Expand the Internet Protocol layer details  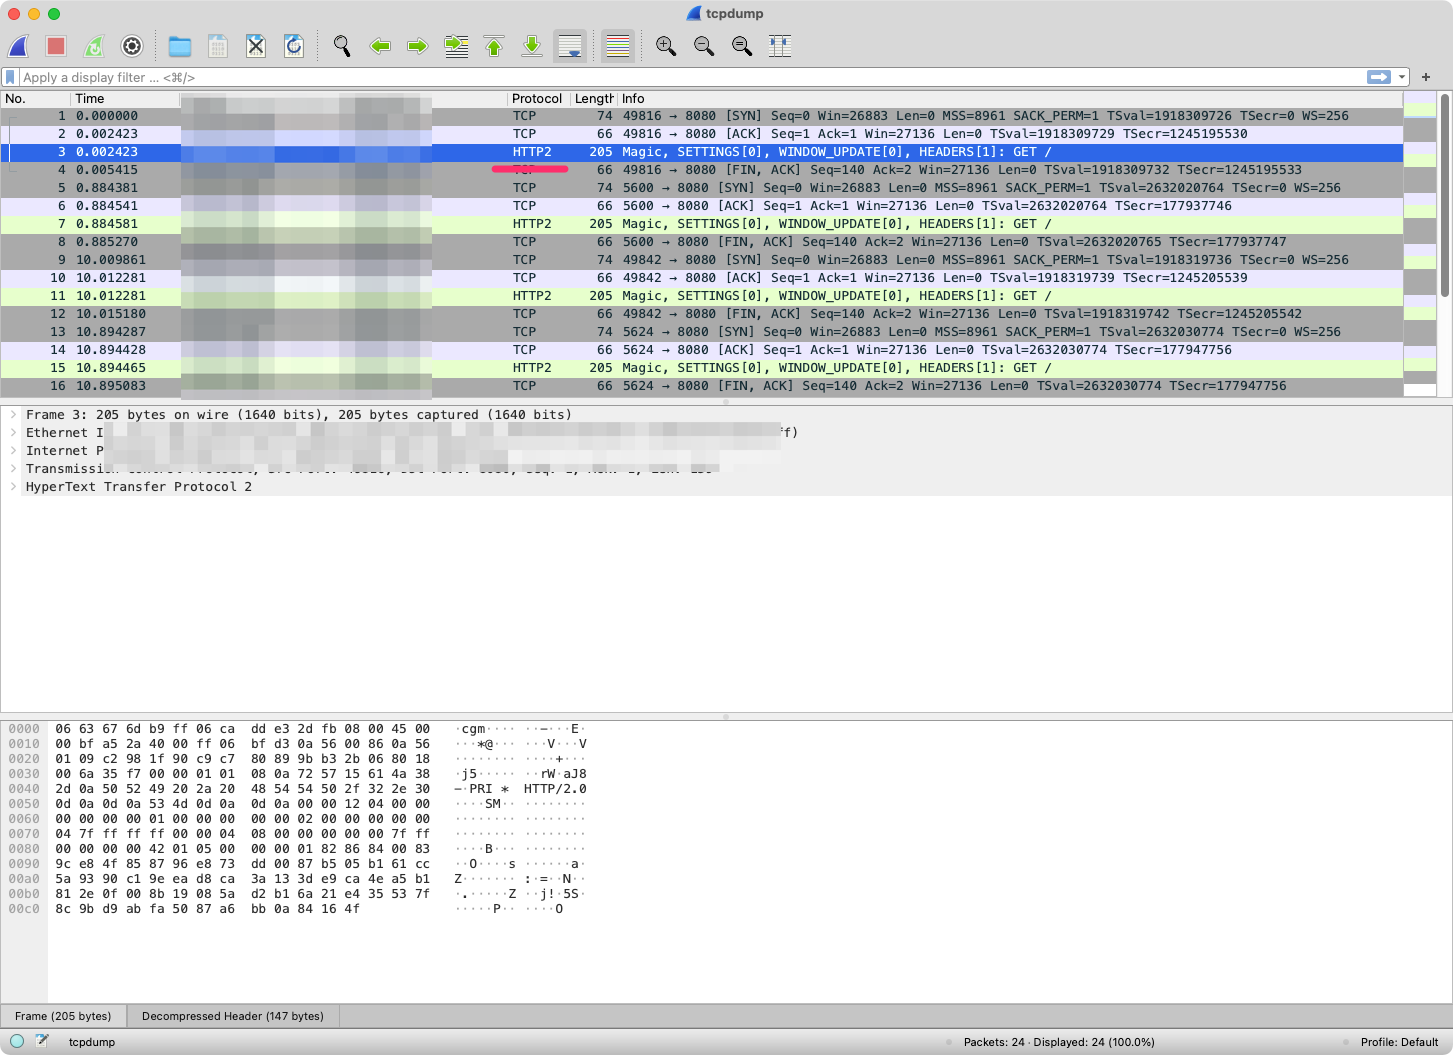coord(13,451)
